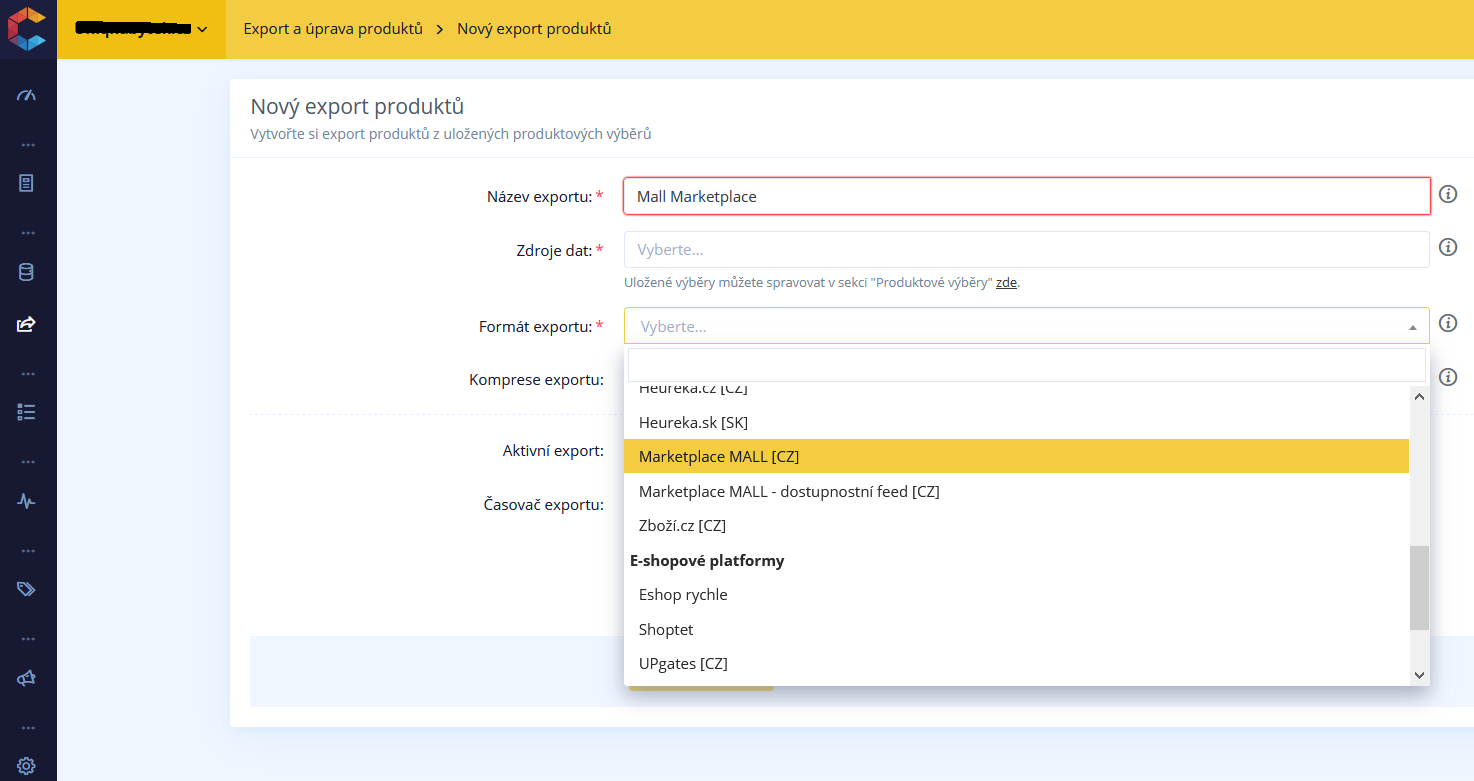The height and width of the screenshot is (781, 1474).
Task: Click info icon beside Zdroje dat field
Action: tap(1447, 246)
